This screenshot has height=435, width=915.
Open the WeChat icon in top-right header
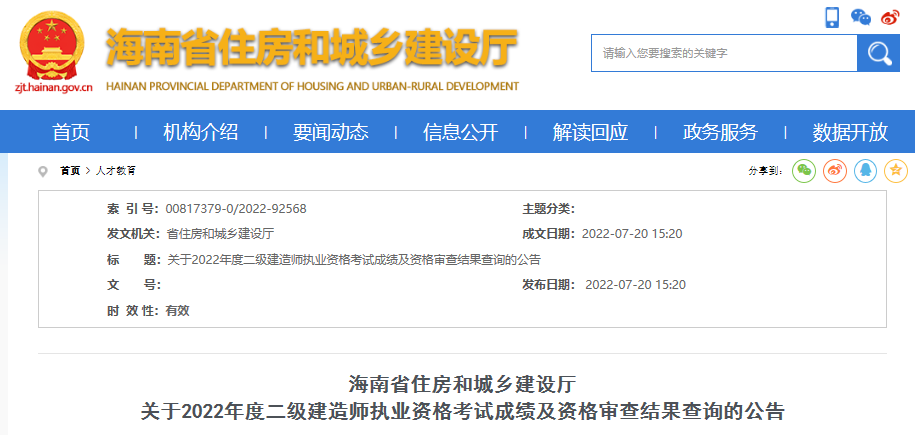[861, 17]
